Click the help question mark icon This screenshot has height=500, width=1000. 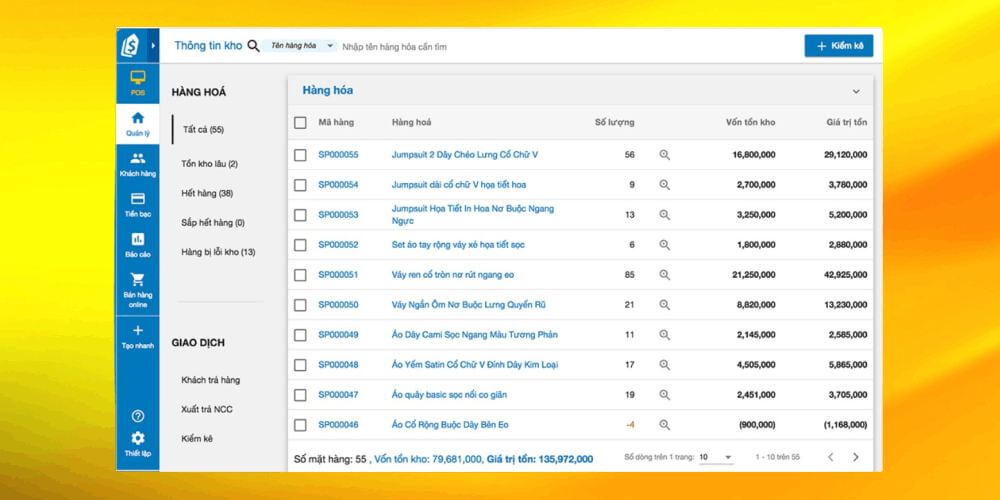[x=137, y=416]
